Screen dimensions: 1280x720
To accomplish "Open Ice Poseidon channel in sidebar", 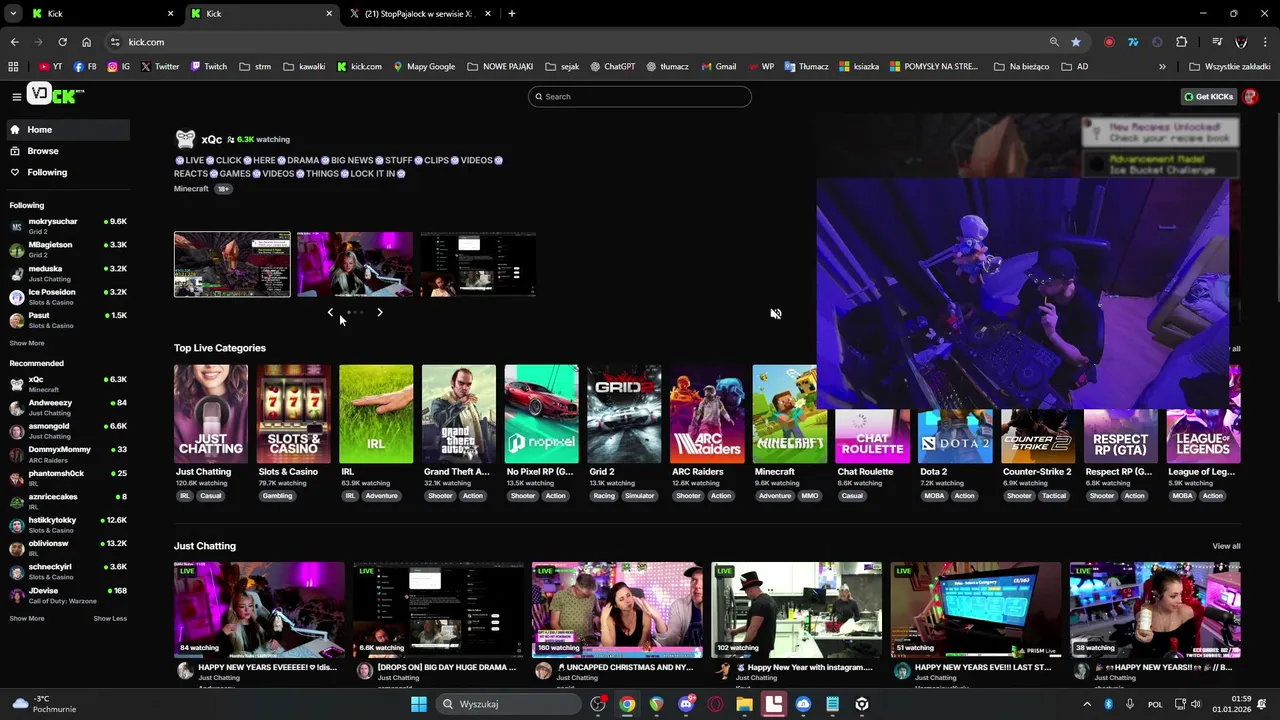I will [x=68, y=297].
